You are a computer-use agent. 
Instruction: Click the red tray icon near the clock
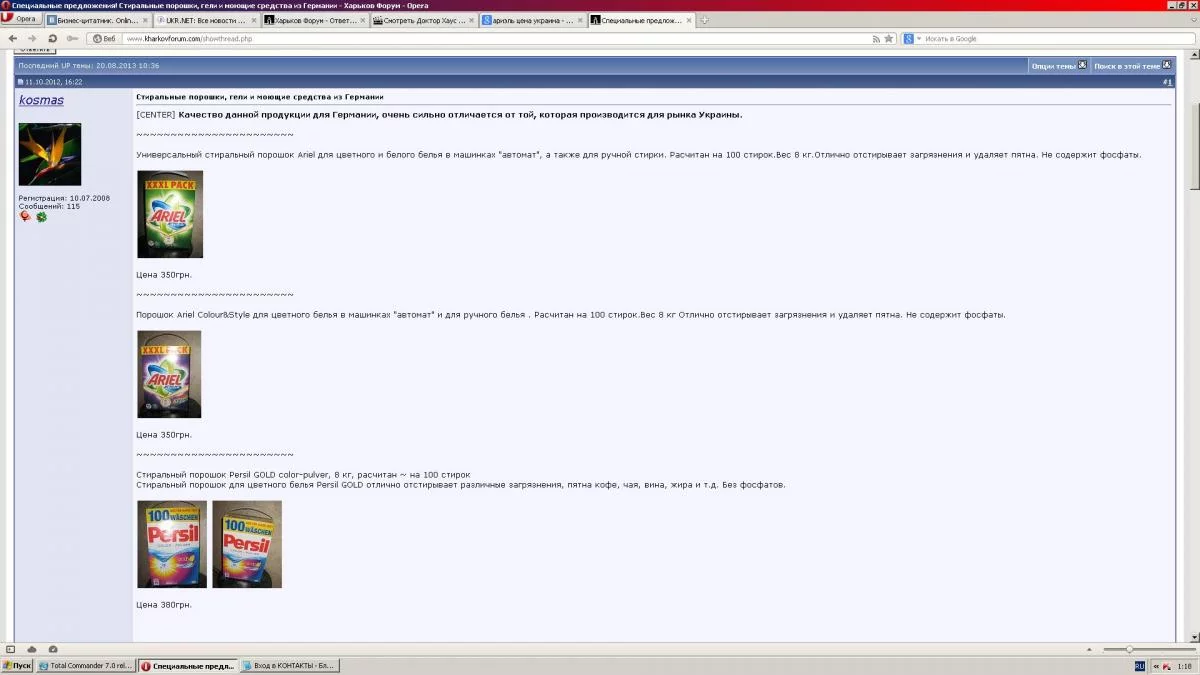tap(1166, 665)
